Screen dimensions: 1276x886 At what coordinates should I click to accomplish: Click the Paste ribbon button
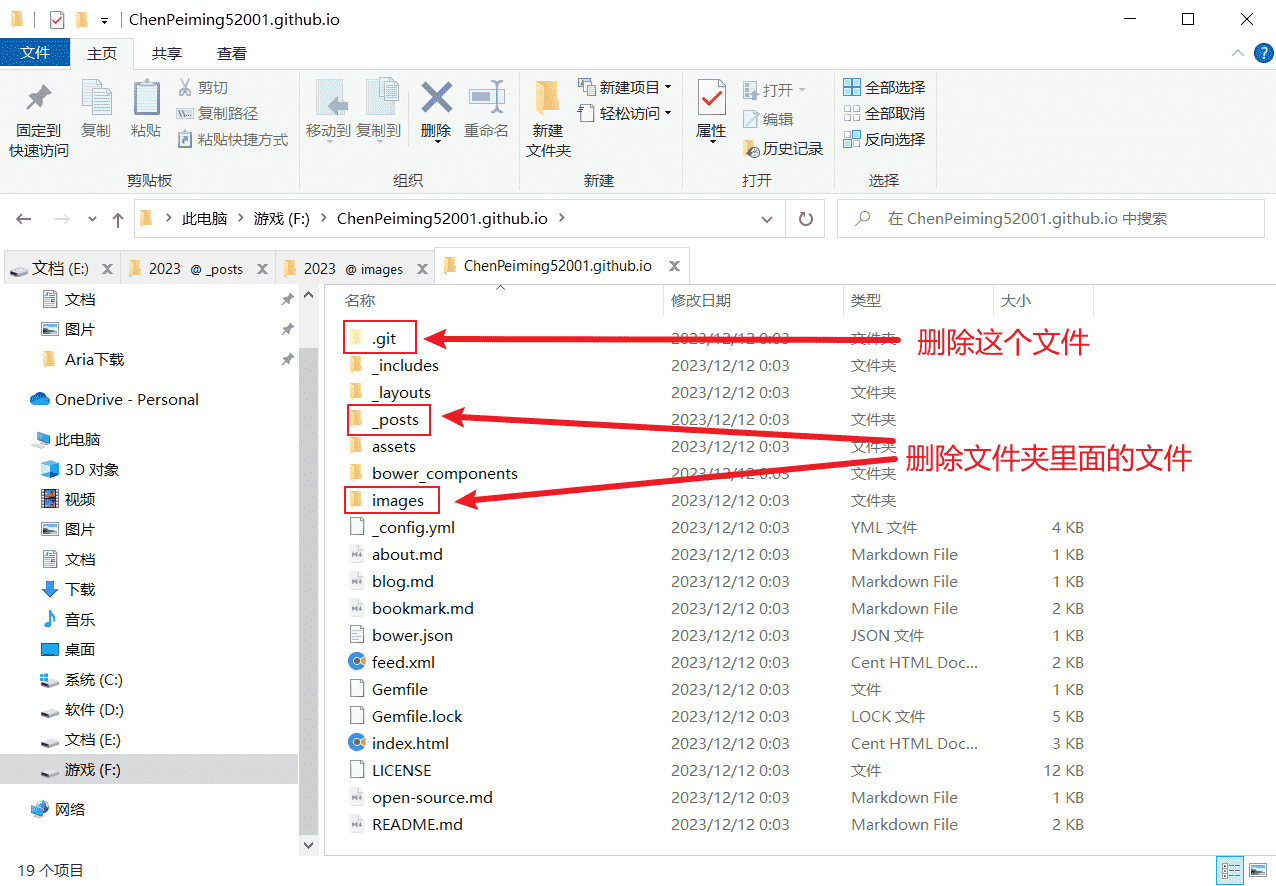(x=145, y=110)
